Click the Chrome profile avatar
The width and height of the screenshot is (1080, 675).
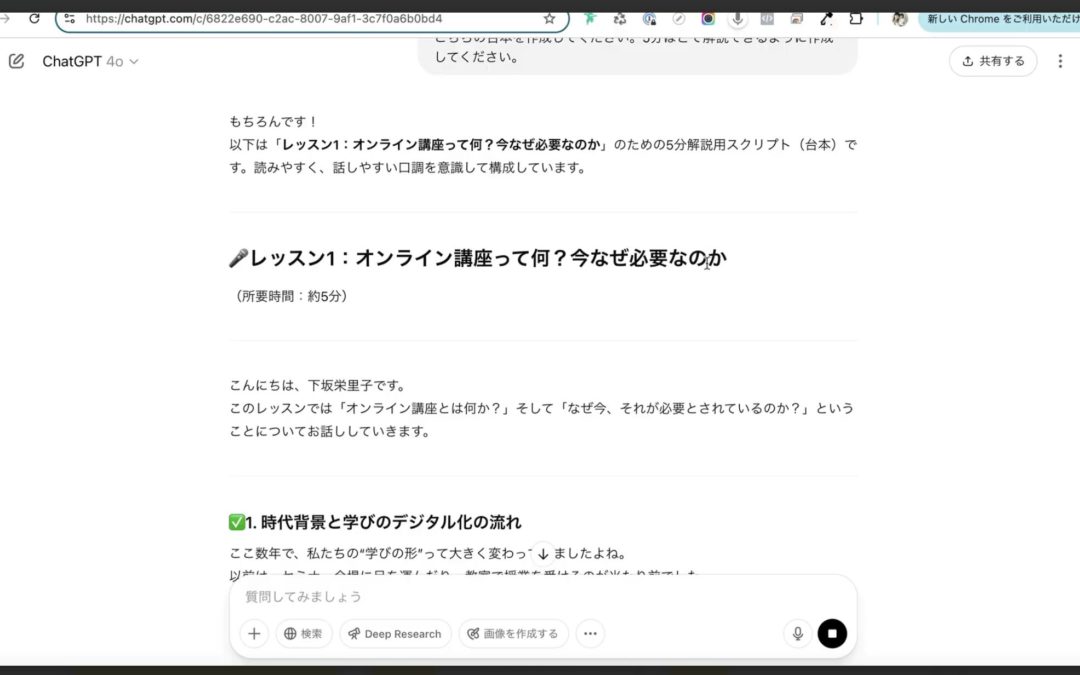pos(899,18)
